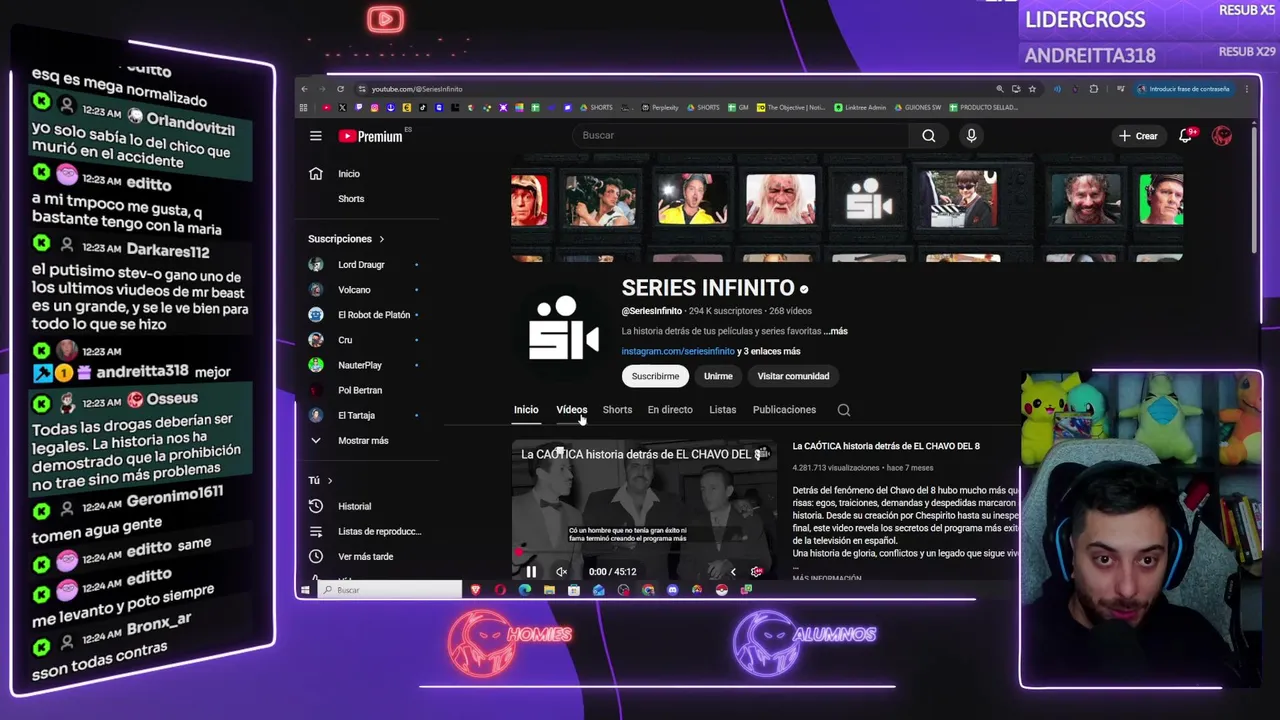Expand the channel description with ...más

[835, 331]
